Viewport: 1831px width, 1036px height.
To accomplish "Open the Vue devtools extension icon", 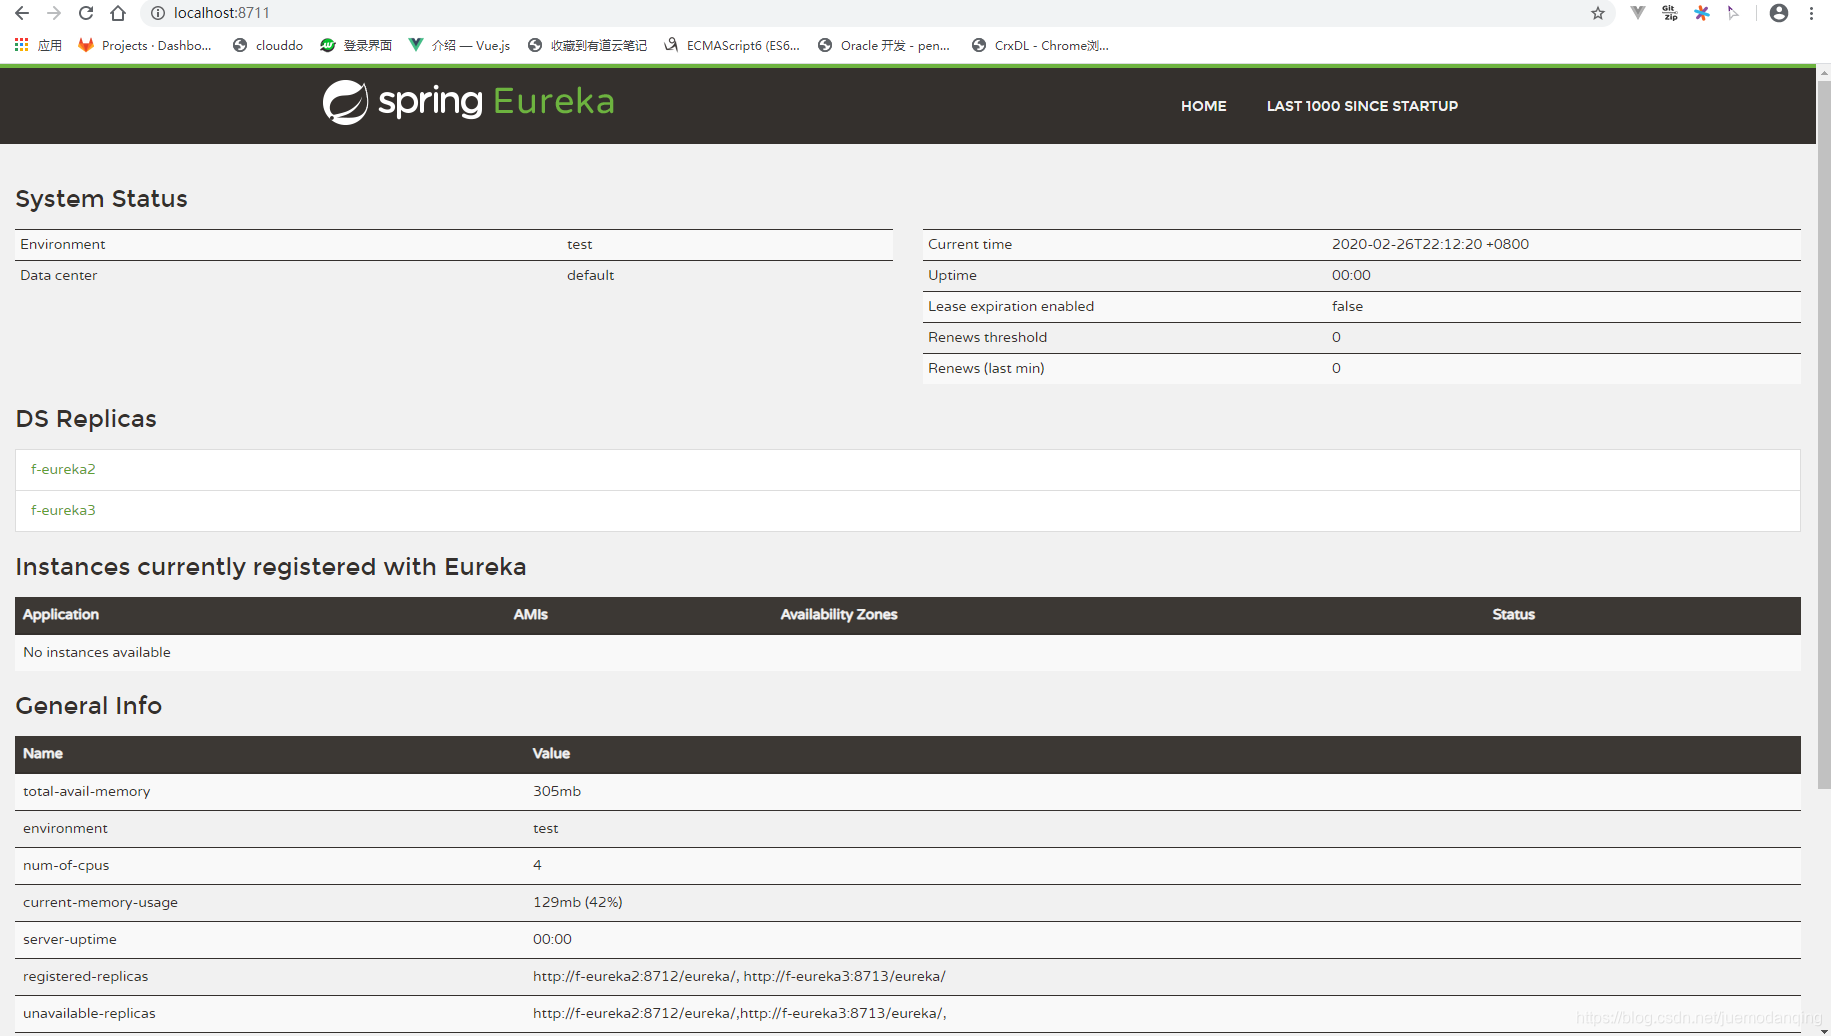I will [x=1637, y=13].
